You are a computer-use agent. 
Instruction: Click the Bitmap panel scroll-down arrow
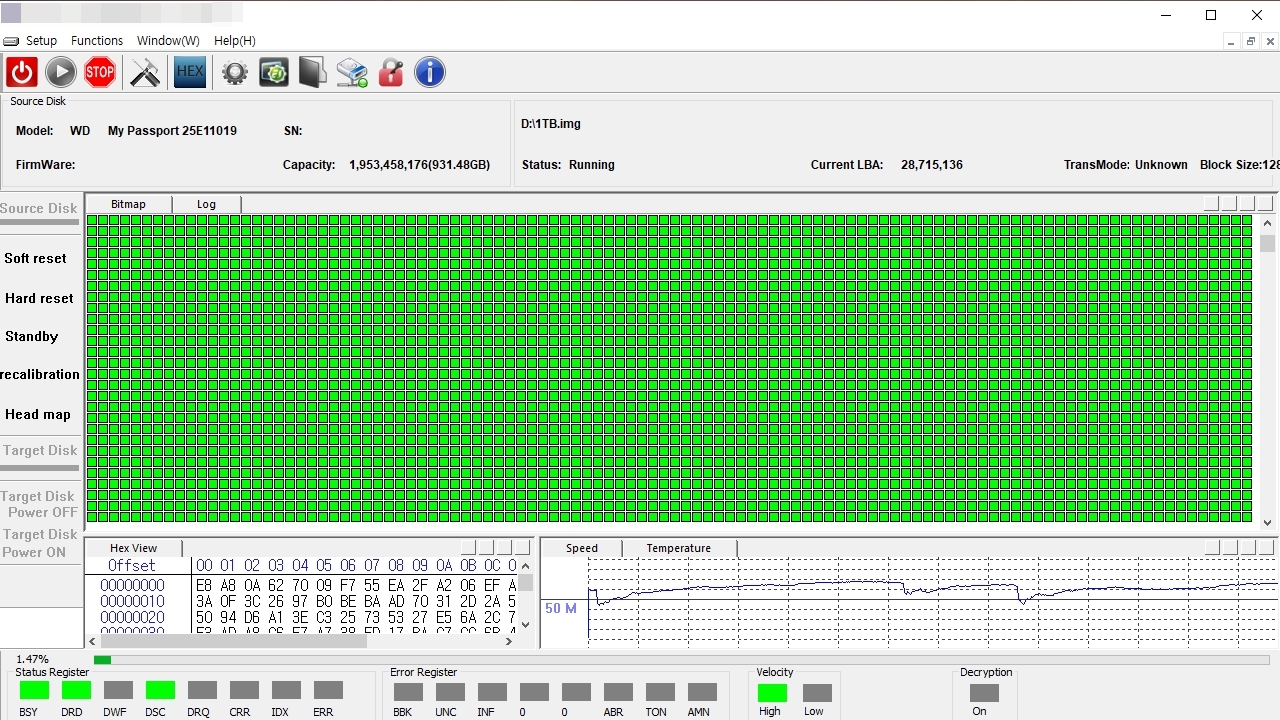coord(1268,522)
